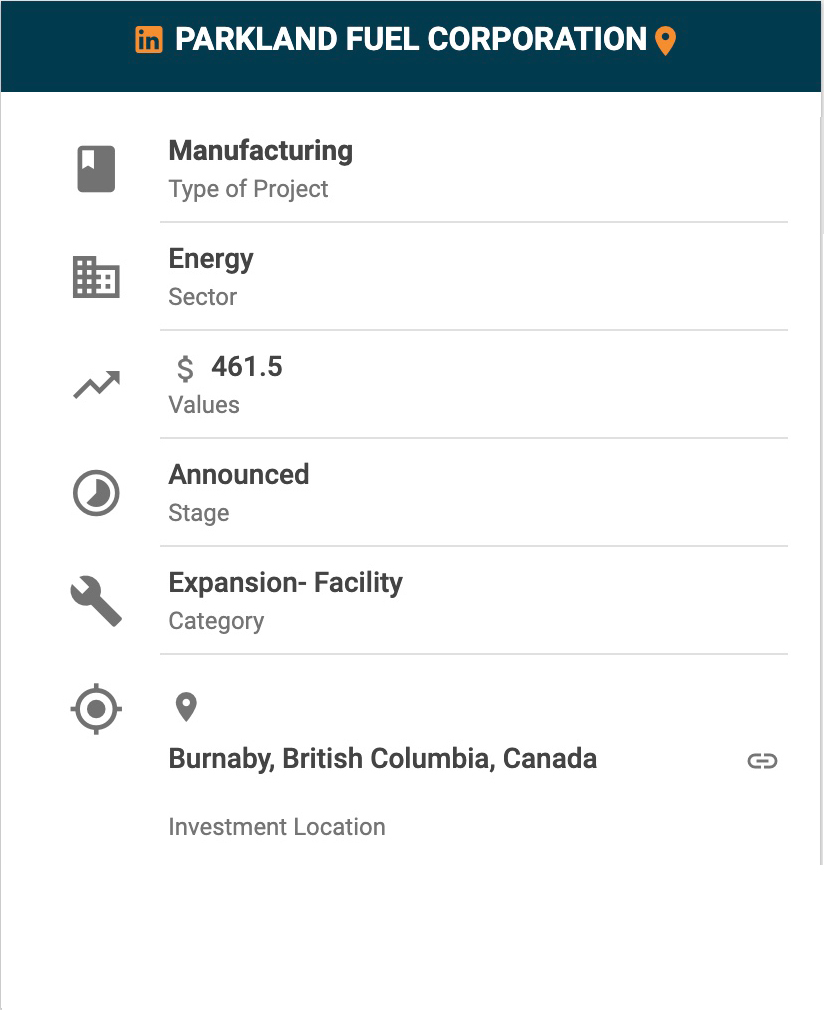Click the Investment Location label

(277, 827)
